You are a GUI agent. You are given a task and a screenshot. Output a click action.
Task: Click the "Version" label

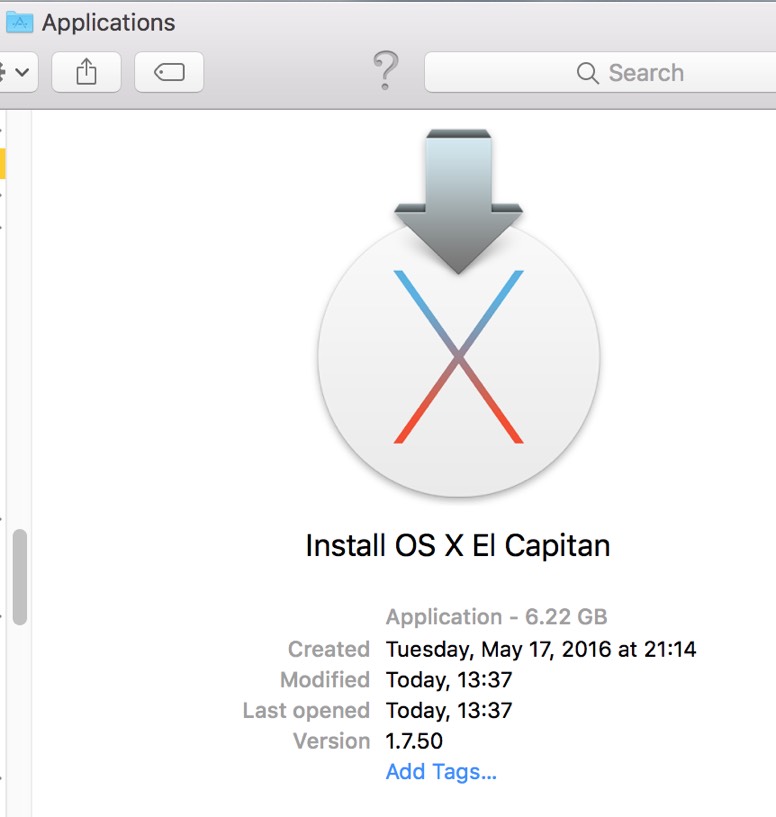click(331, 741)
